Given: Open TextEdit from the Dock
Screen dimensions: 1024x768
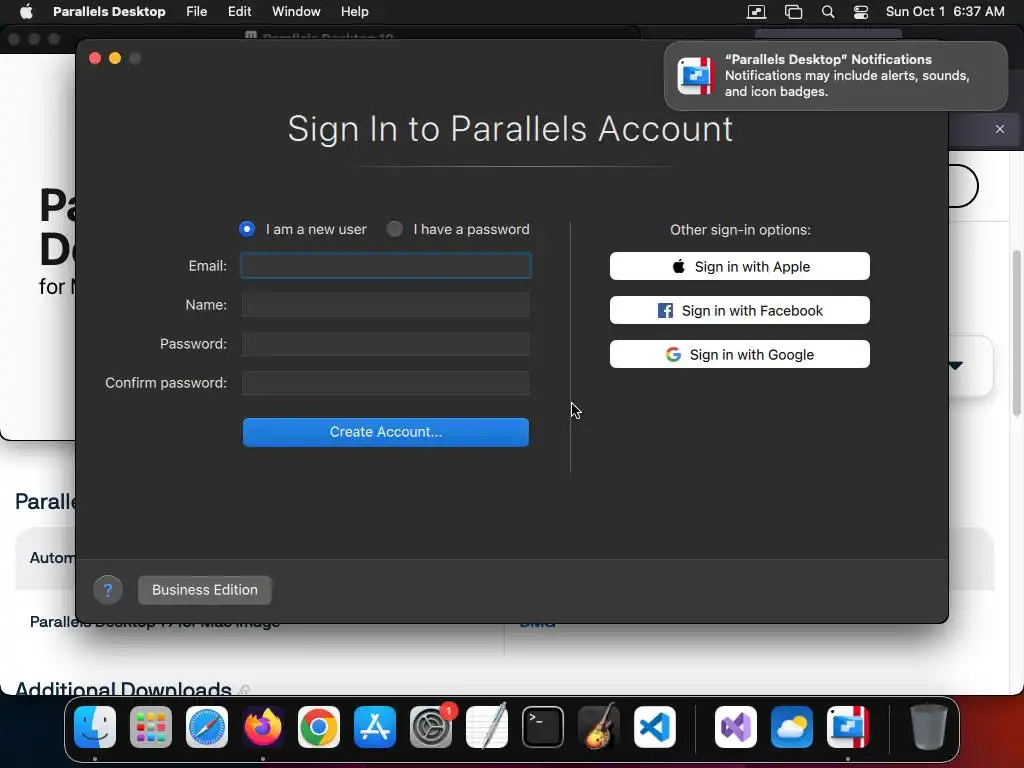Looking at the screenshot, I should pos(487,727).
